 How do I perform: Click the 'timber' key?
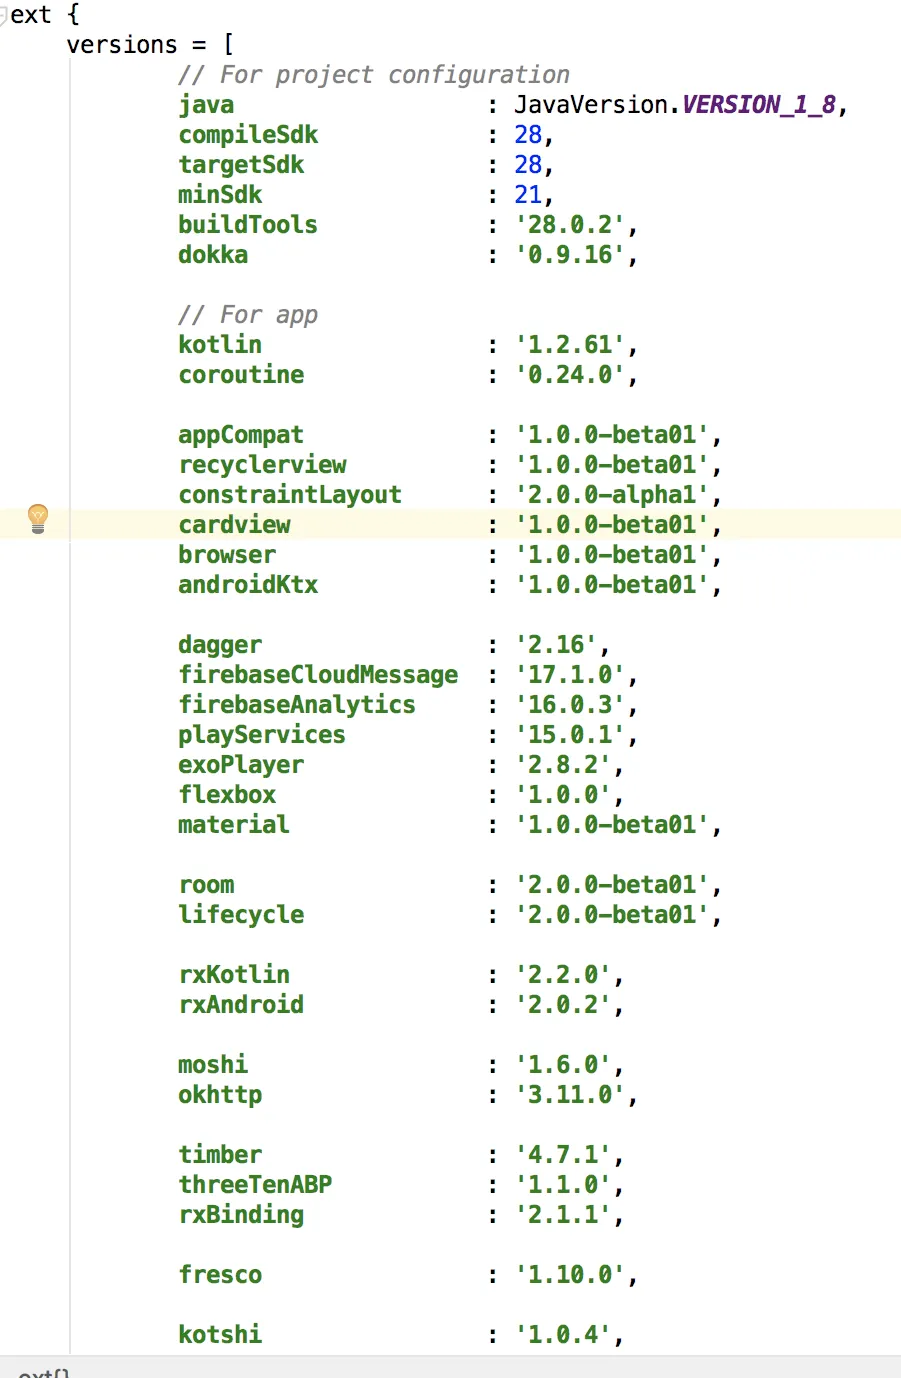220,1155
